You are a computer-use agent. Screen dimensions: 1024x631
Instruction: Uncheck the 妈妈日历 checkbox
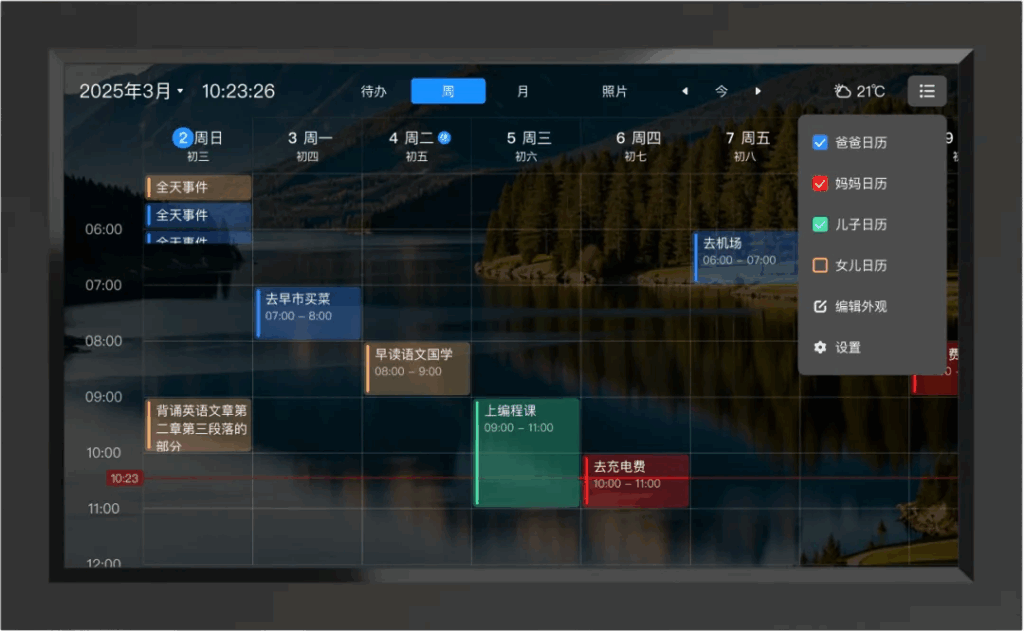pos(821,184)
